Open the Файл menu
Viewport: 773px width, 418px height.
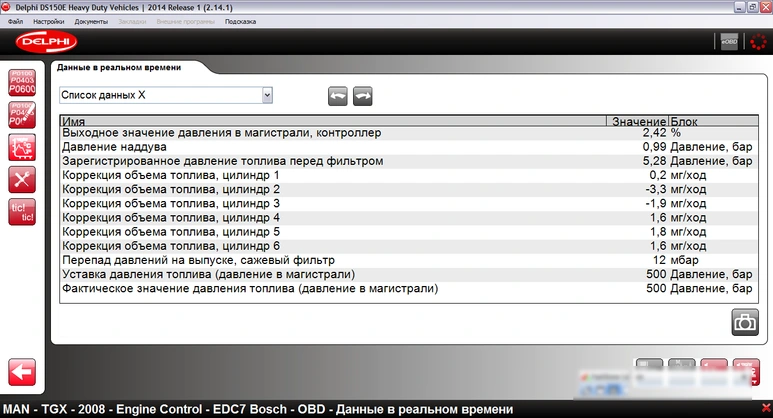pyautogui.click(x=15, y=21)
